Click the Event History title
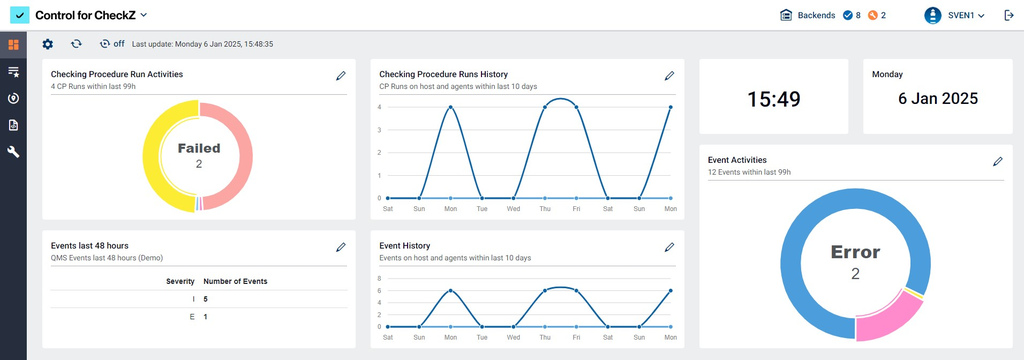 pyautogui.click(x=405, y=246)
